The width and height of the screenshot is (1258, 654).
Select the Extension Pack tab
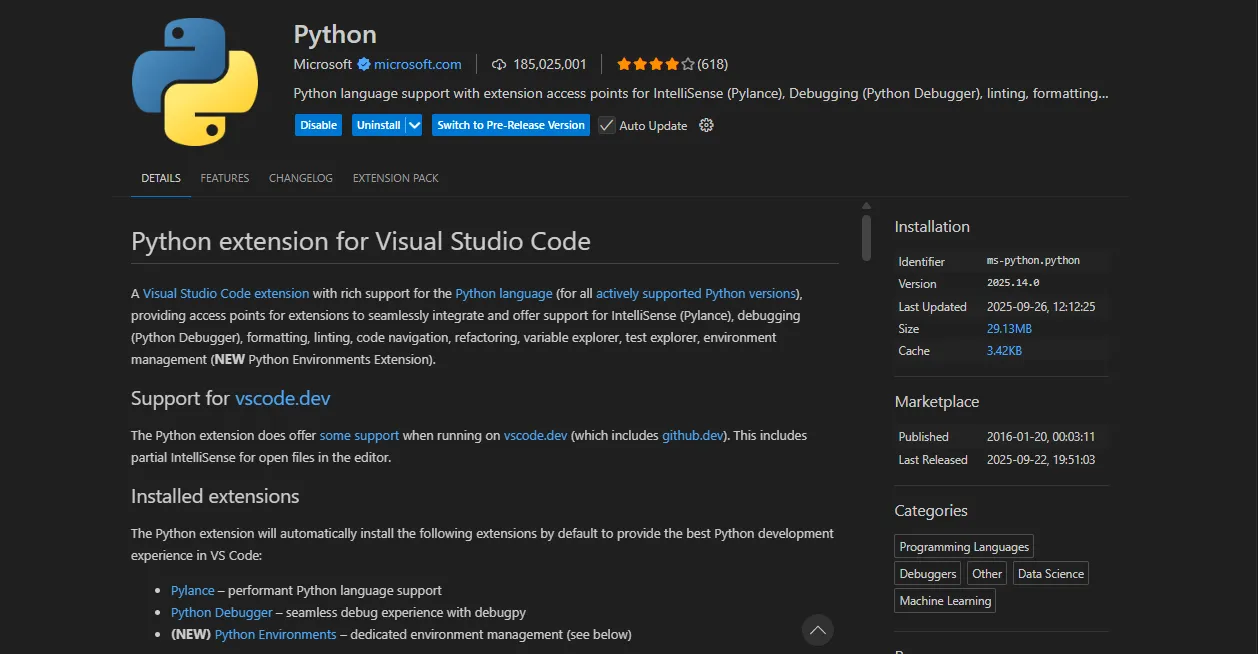point(395,178)
